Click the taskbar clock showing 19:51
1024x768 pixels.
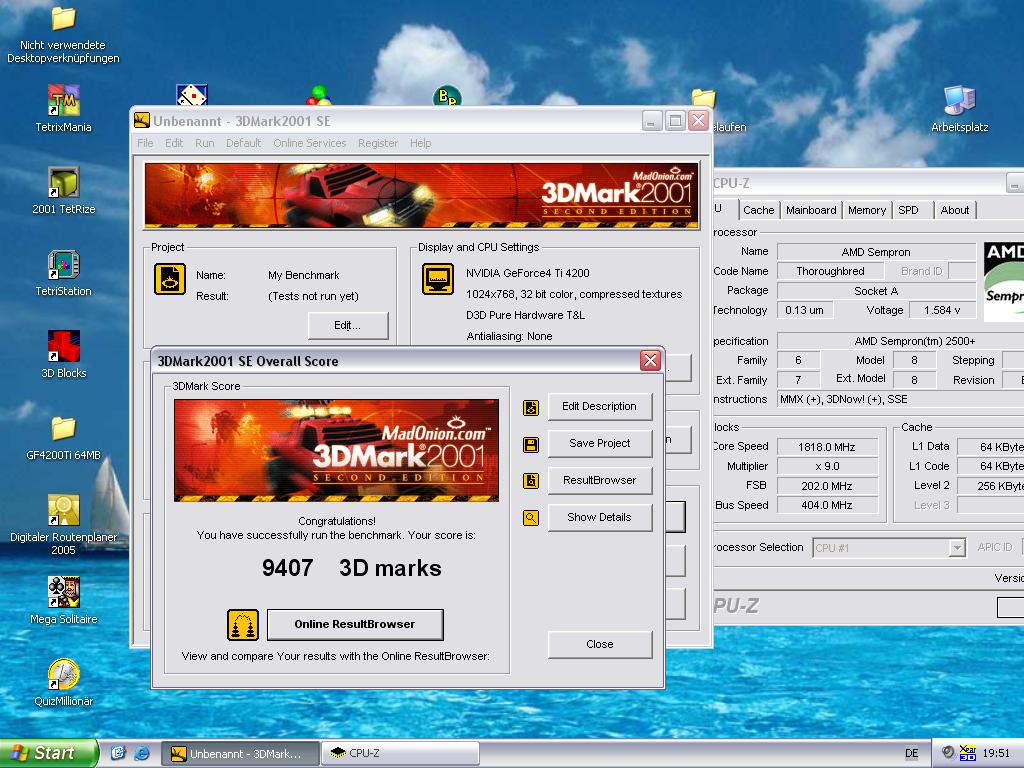(996, 753)
